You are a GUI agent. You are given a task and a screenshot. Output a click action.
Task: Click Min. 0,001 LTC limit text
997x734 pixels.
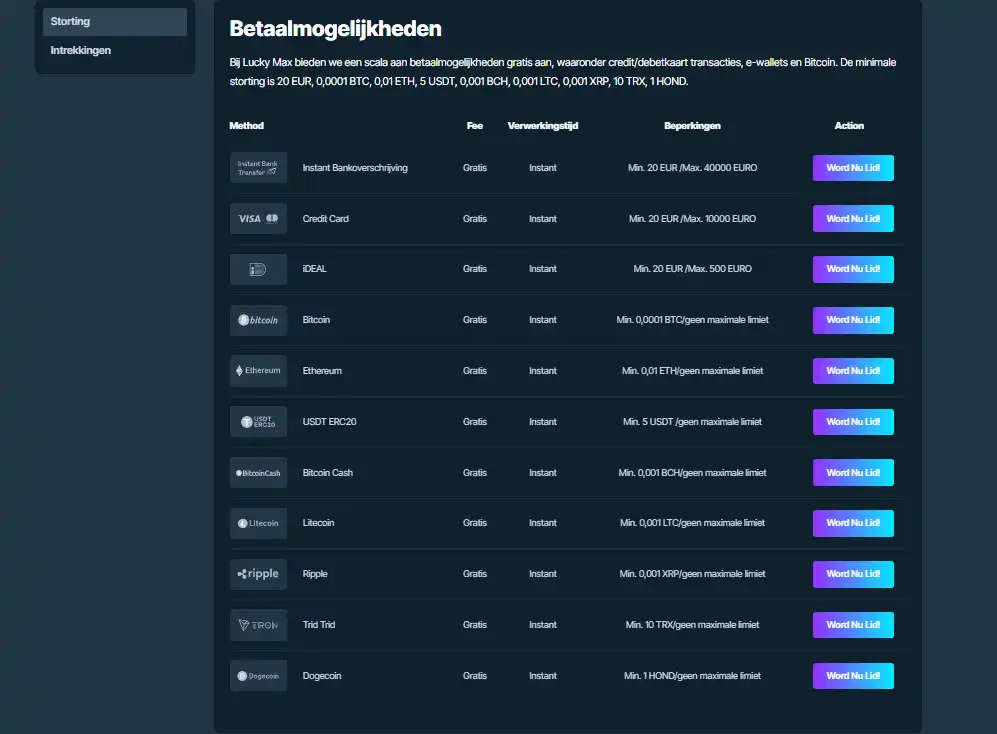point(692,523)
